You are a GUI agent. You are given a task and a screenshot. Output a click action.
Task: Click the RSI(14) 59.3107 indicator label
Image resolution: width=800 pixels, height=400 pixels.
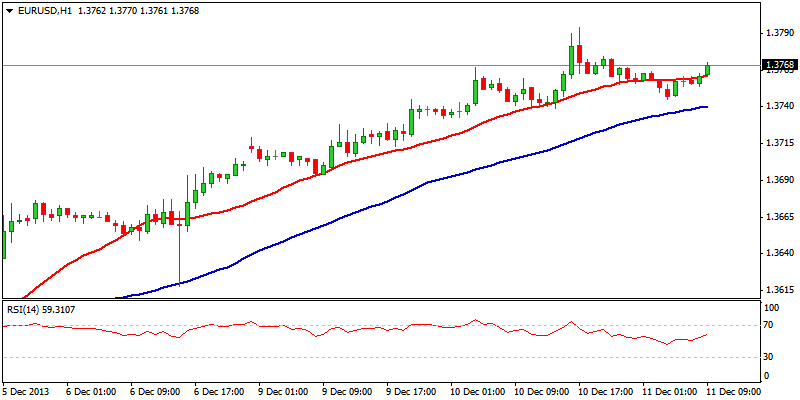(40, 309)
